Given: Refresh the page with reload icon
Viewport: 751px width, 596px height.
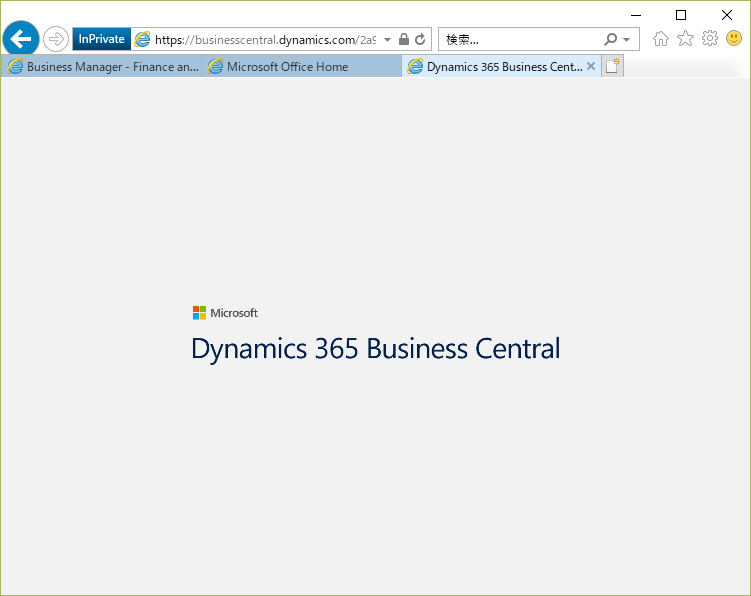Looking at the screenshot, I should [x=420, y=39].
